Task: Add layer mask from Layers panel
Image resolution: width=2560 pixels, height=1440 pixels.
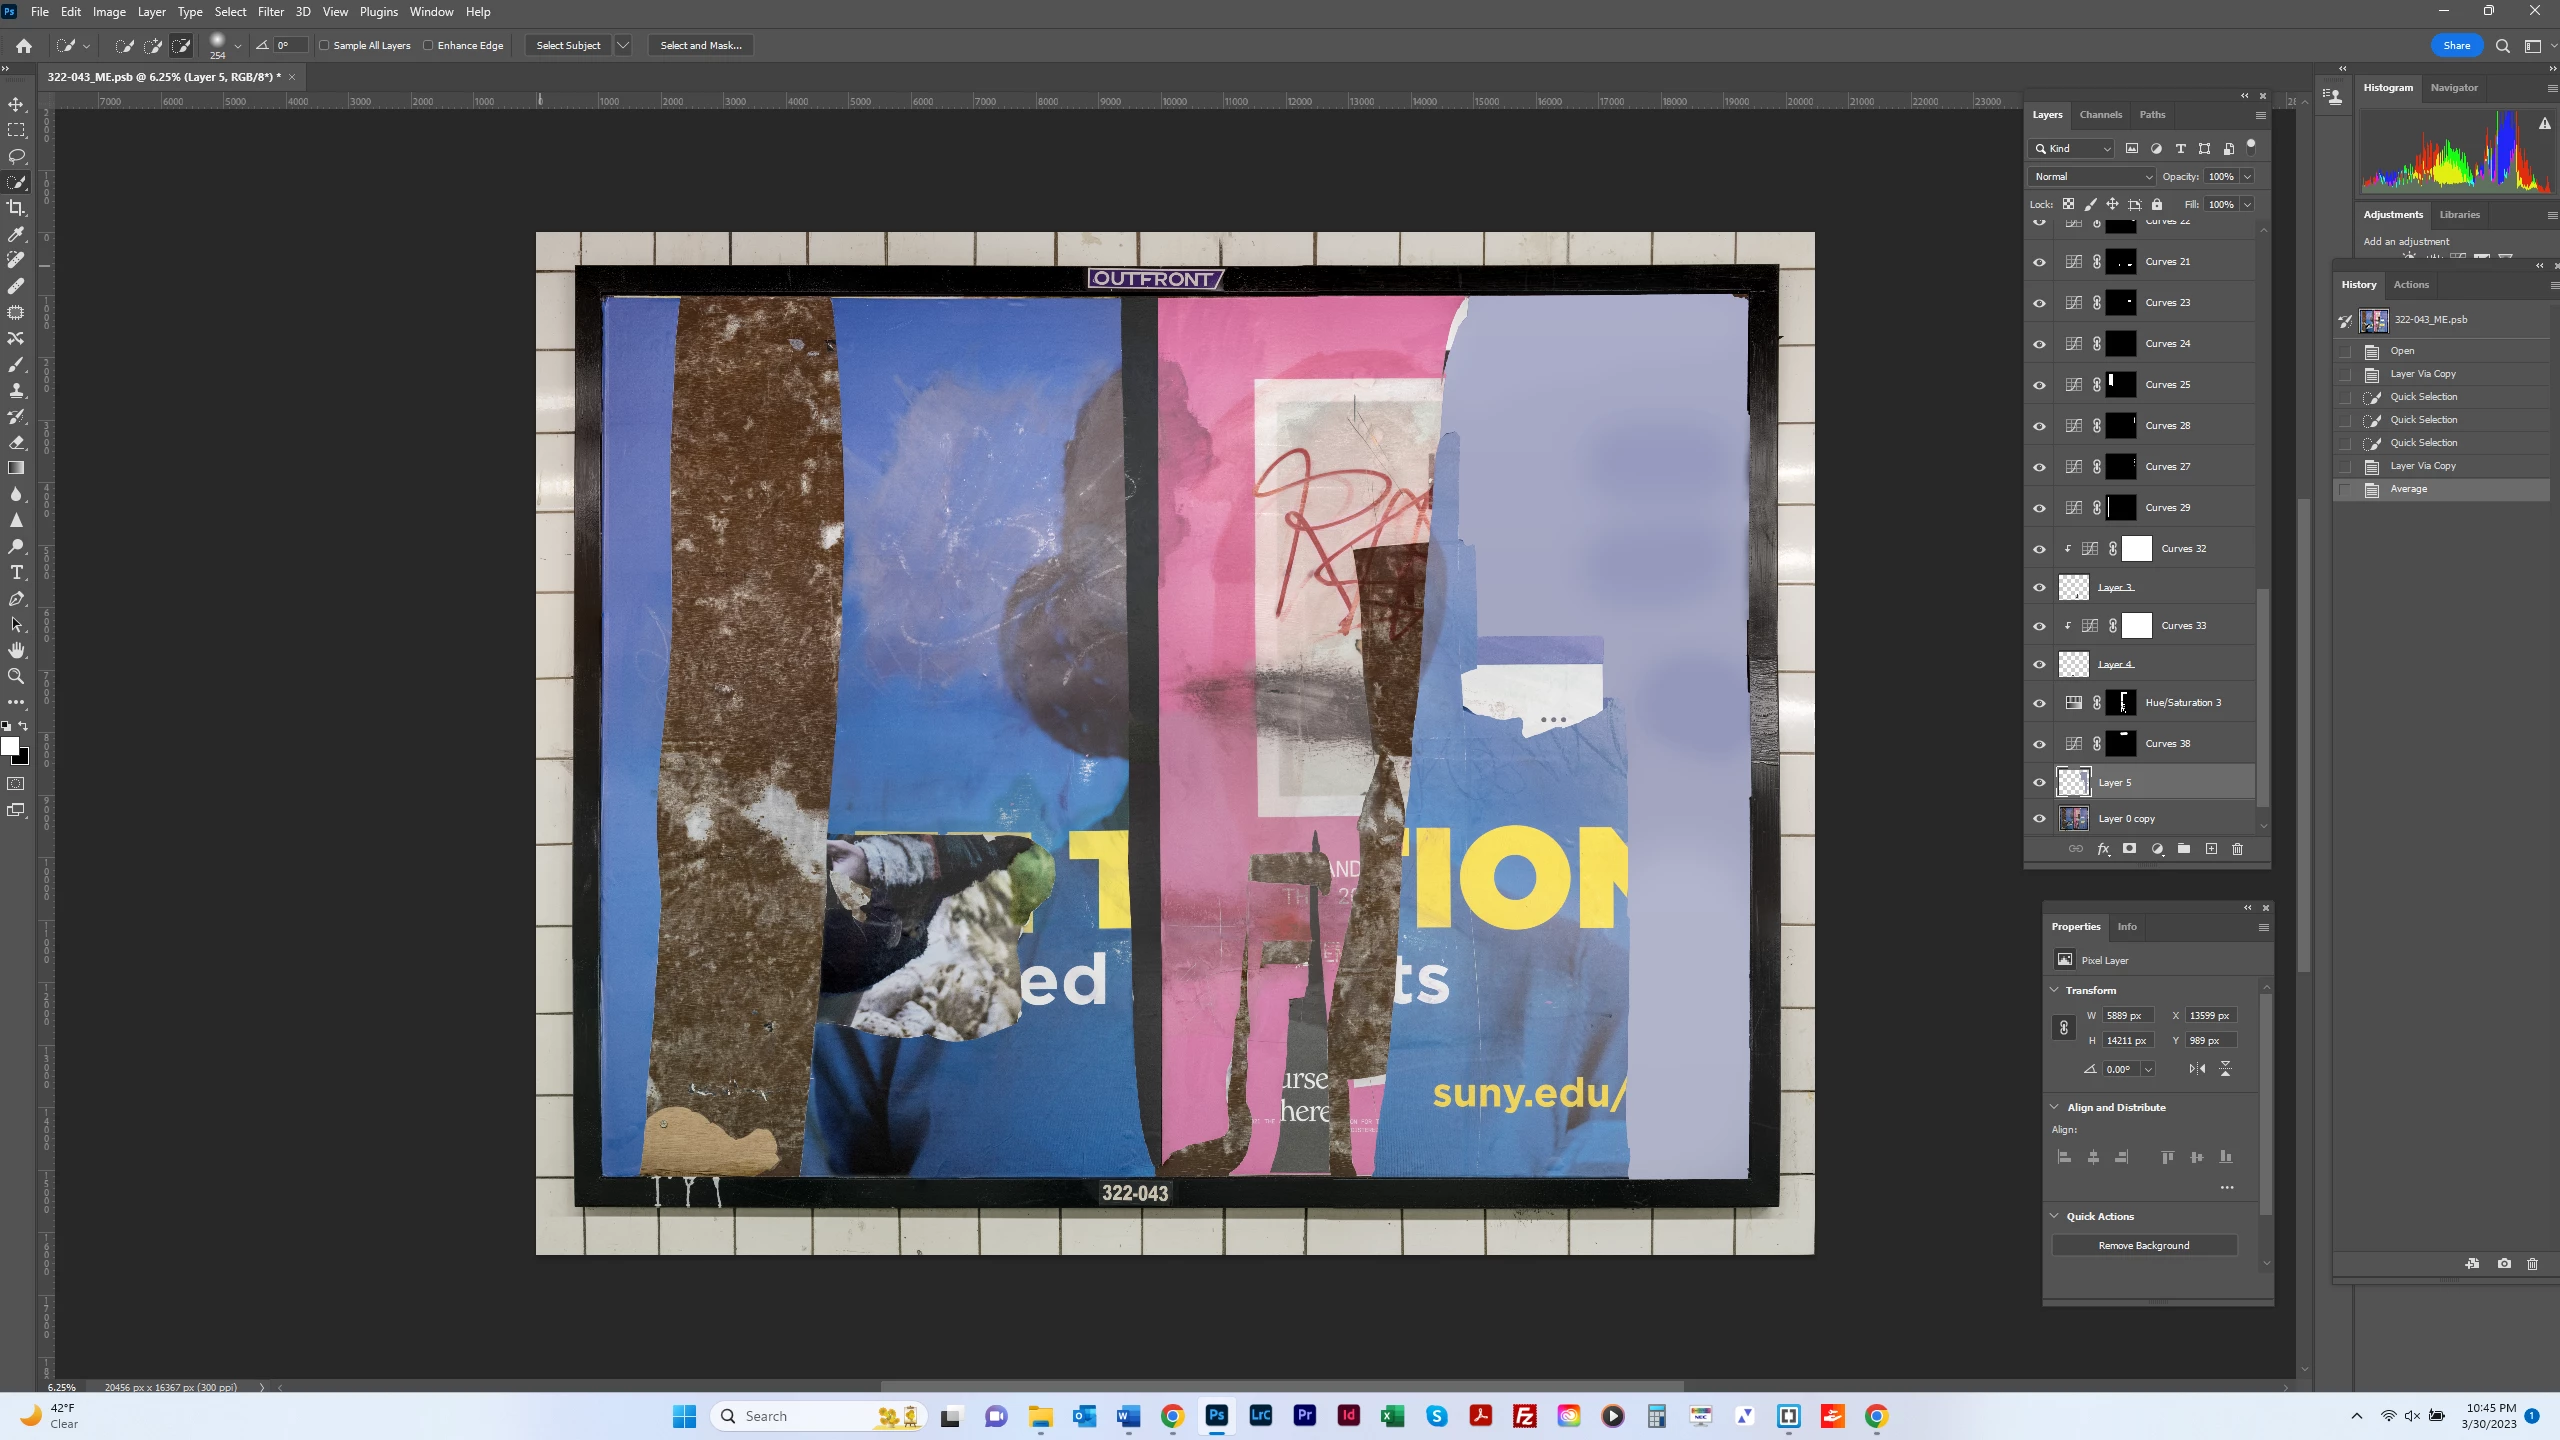Action: [x=2130, y=849]
